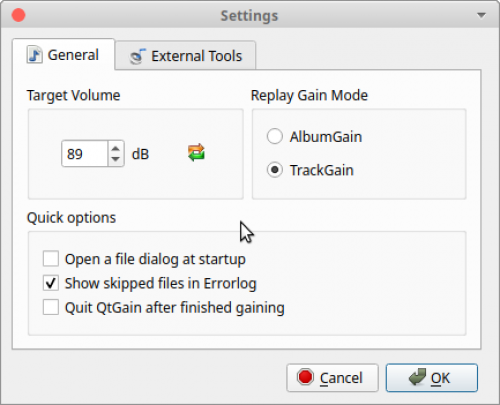Confirm settings with the OK button
Screen dimensions: 500x405
(432, 378)
